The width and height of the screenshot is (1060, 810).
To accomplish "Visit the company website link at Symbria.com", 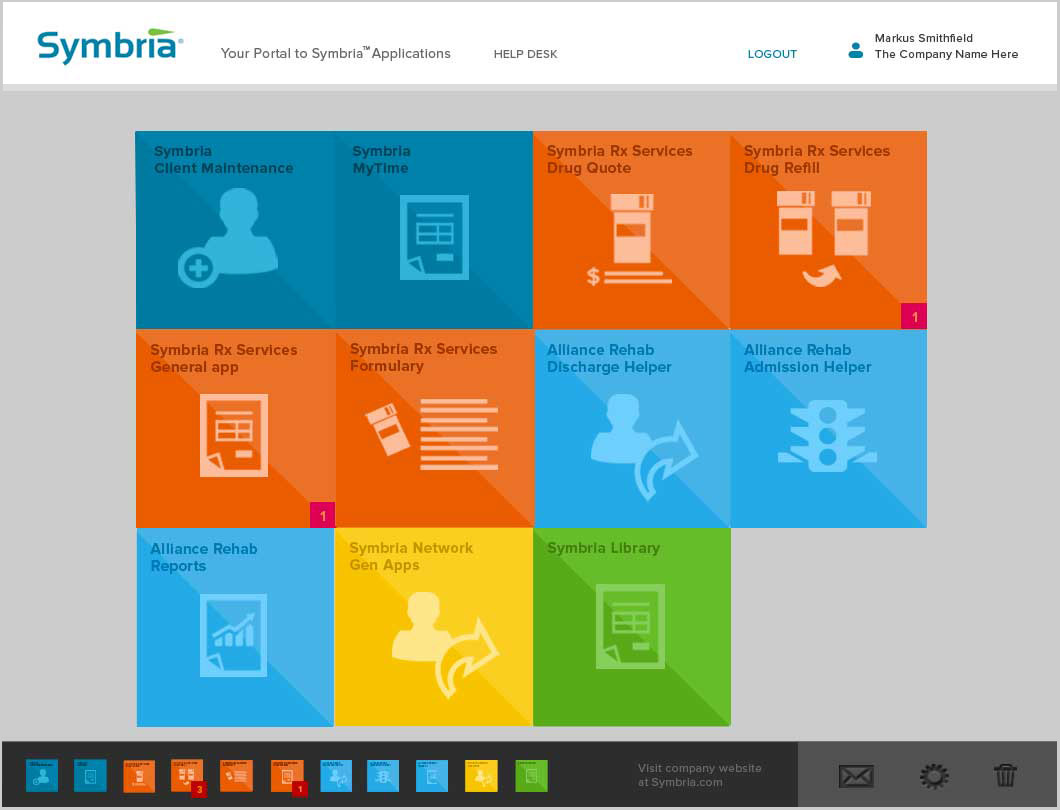I will click(699, 775).
